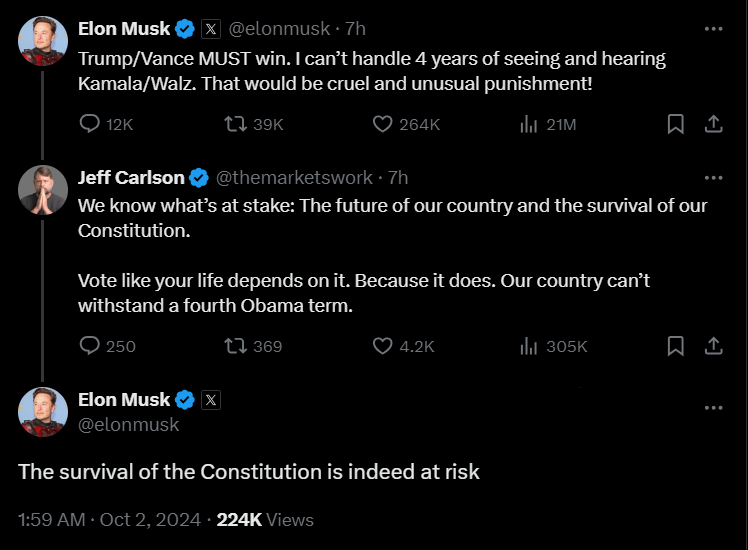748x550 pixels.
Task: Repost Elon Musk's first tweet
Action: pos(235,124)
